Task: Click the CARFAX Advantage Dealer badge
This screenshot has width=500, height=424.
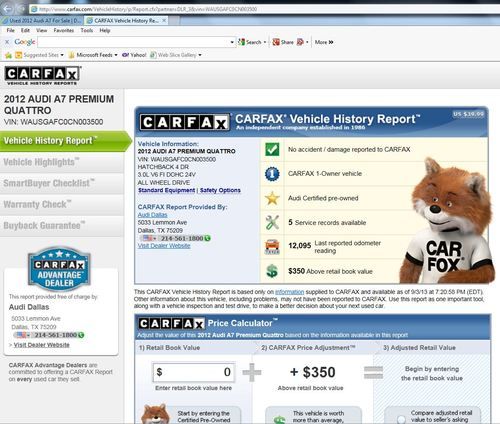Action: pyautogui.click(x=59, y=269)
